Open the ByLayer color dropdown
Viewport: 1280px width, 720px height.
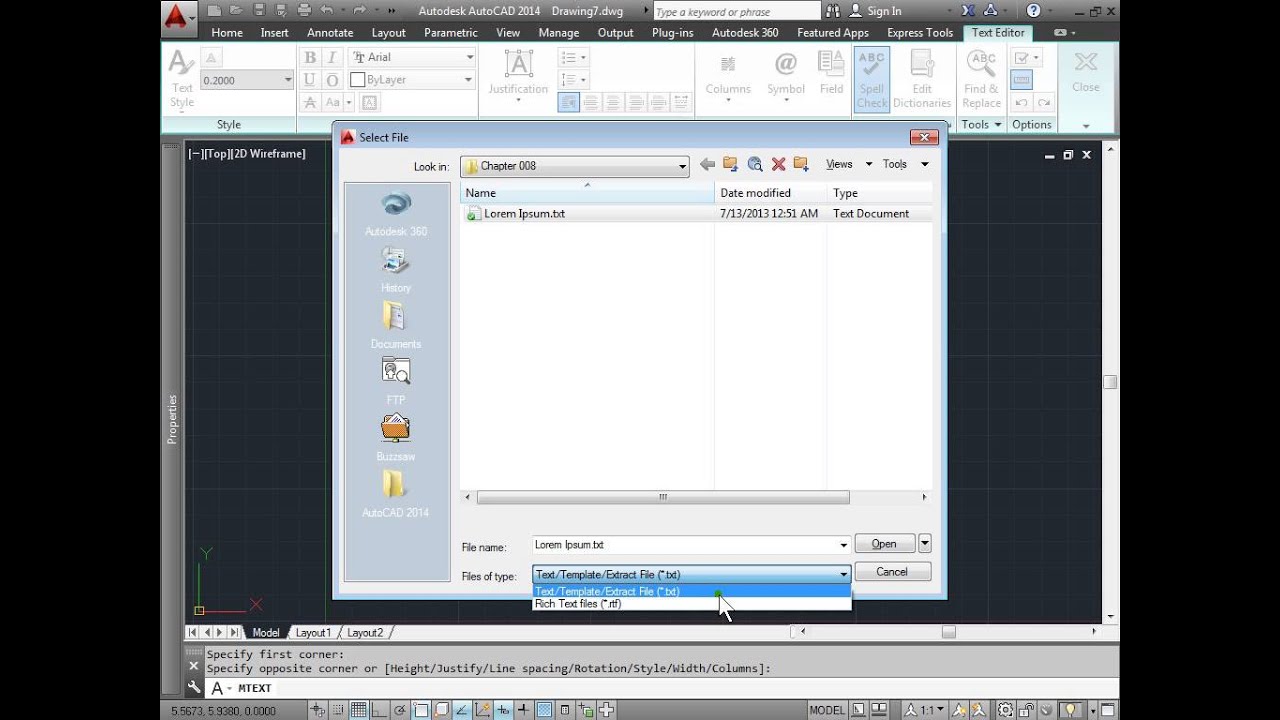[469, 80]
